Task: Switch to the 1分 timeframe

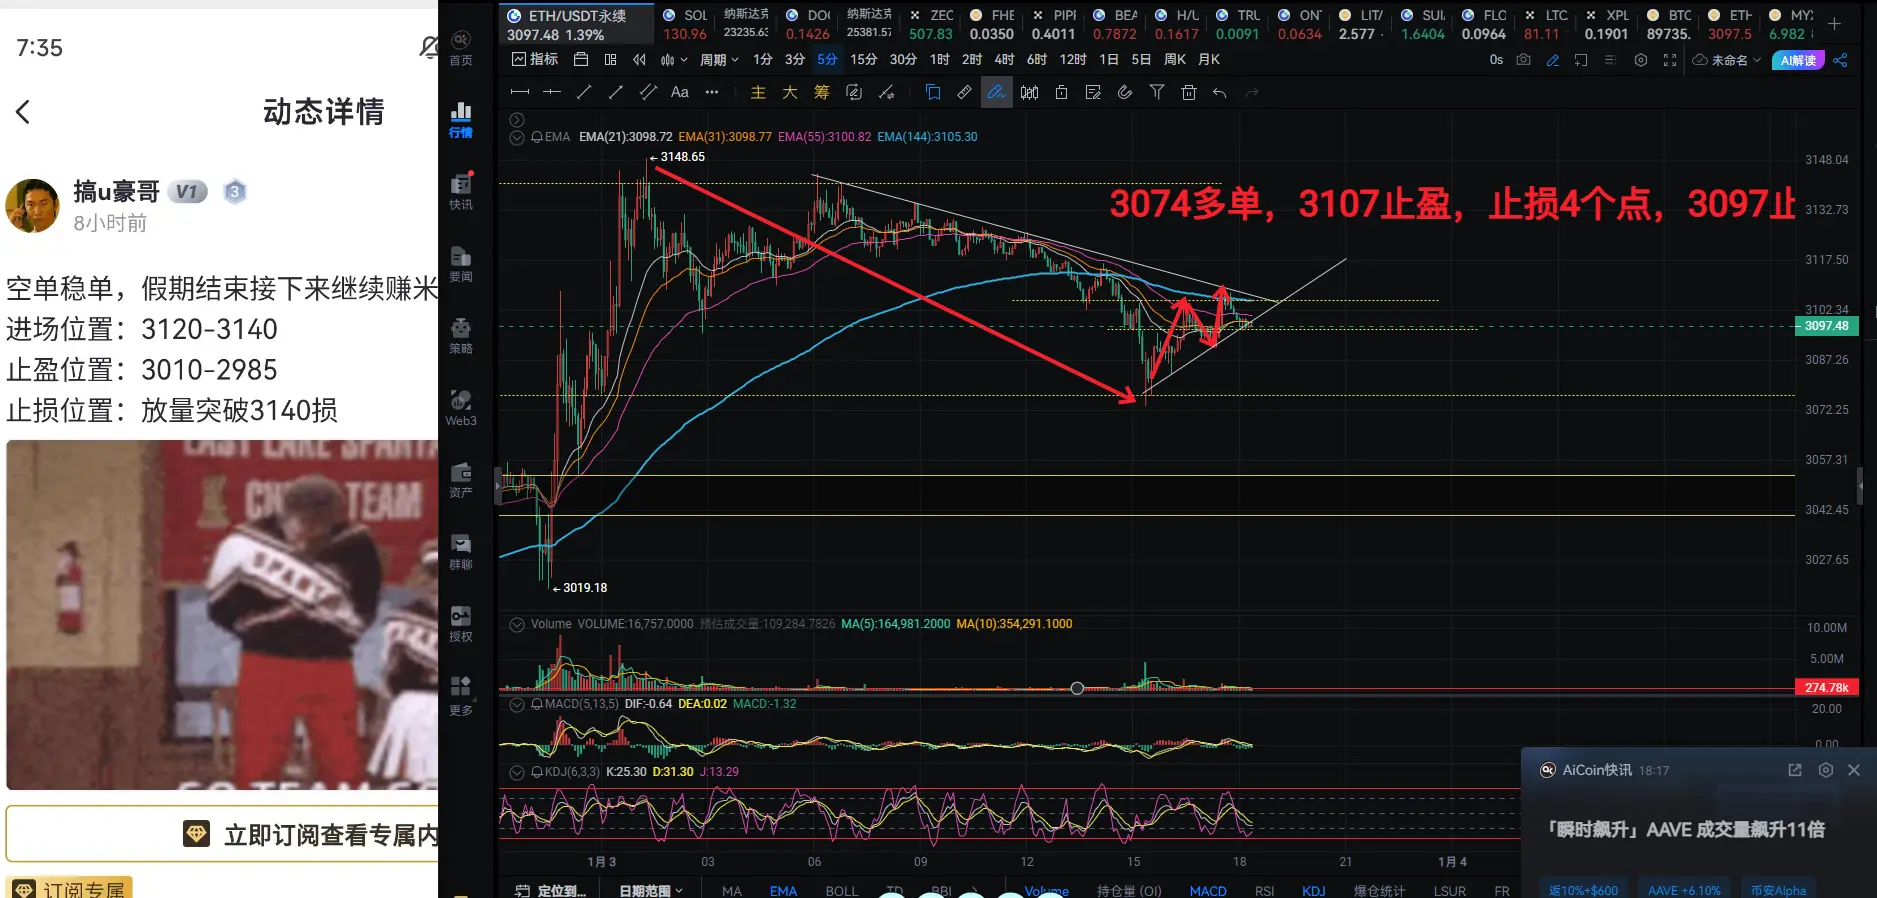Action: coord(763,60)
